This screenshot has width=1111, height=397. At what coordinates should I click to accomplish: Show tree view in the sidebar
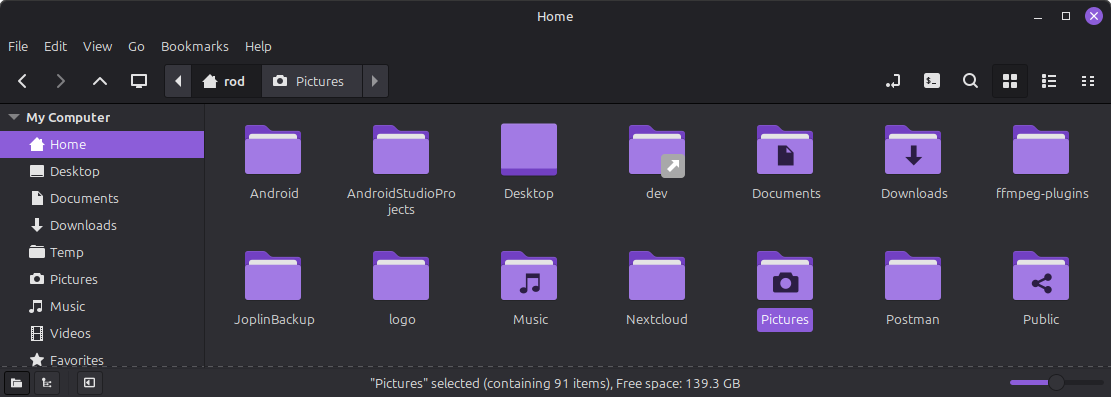pyautogui.click(x=47, y=383)
